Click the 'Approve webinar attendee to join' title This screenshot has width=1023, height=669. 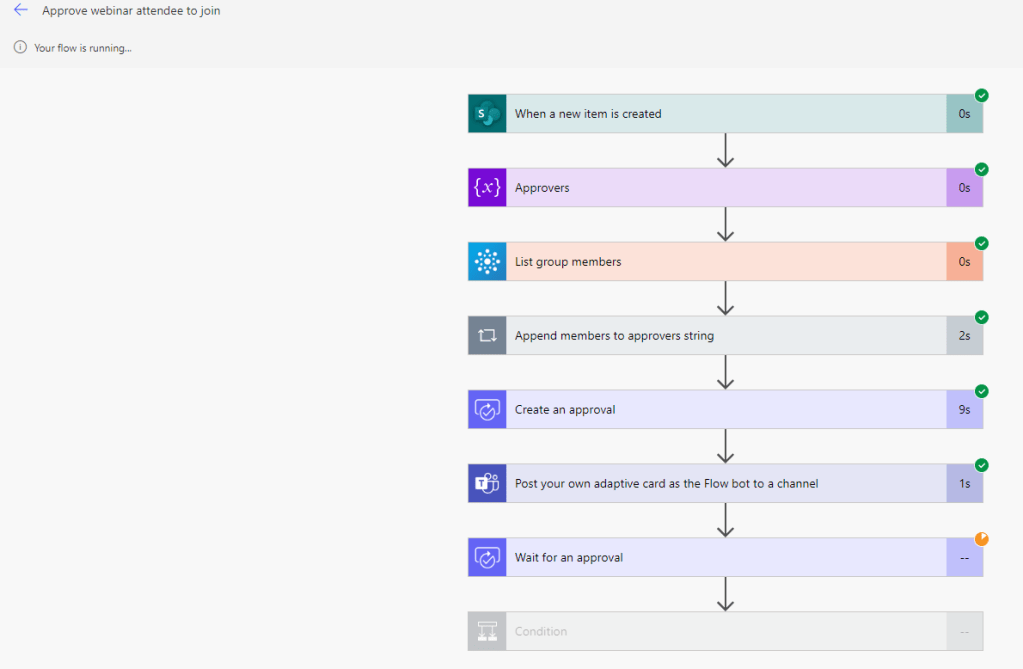(x=131, y=11)
